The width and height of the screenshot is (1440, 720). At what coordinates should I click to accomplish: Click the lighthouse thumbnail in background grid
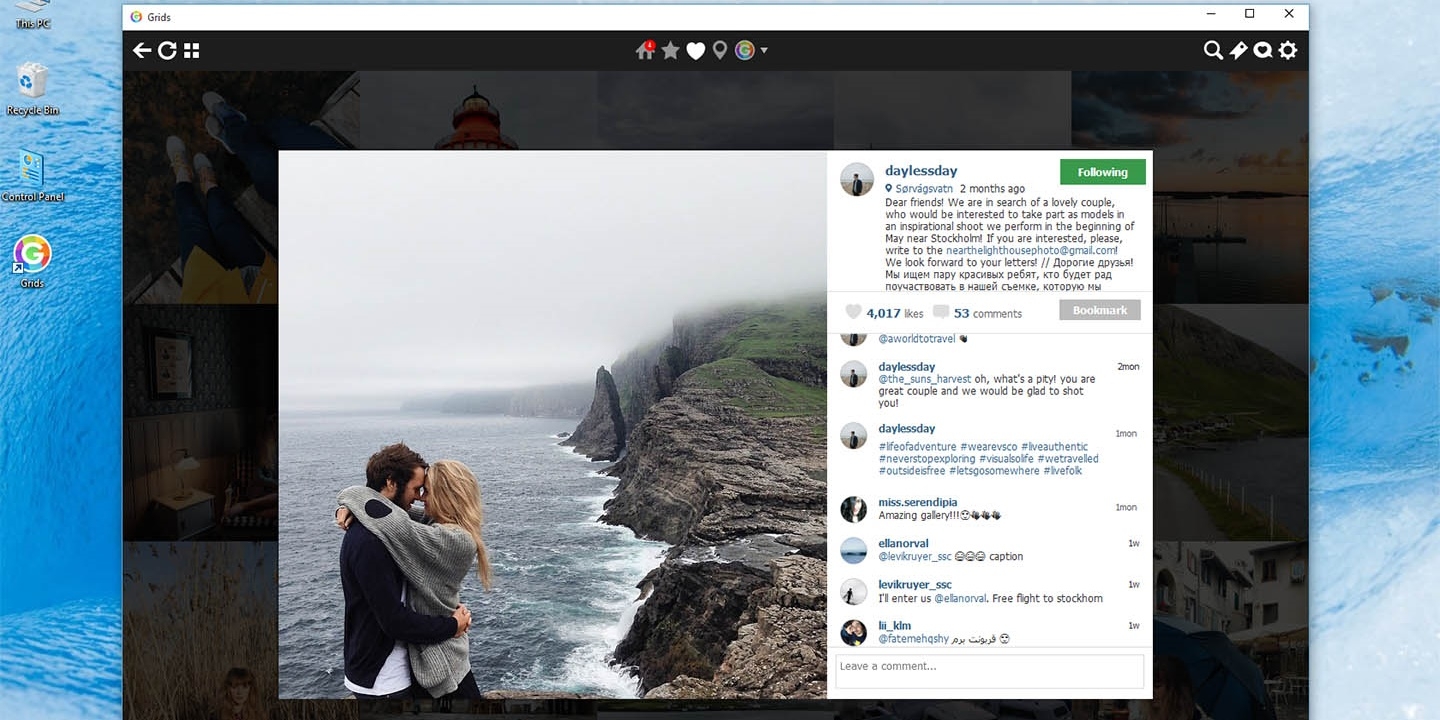[478, 110]
